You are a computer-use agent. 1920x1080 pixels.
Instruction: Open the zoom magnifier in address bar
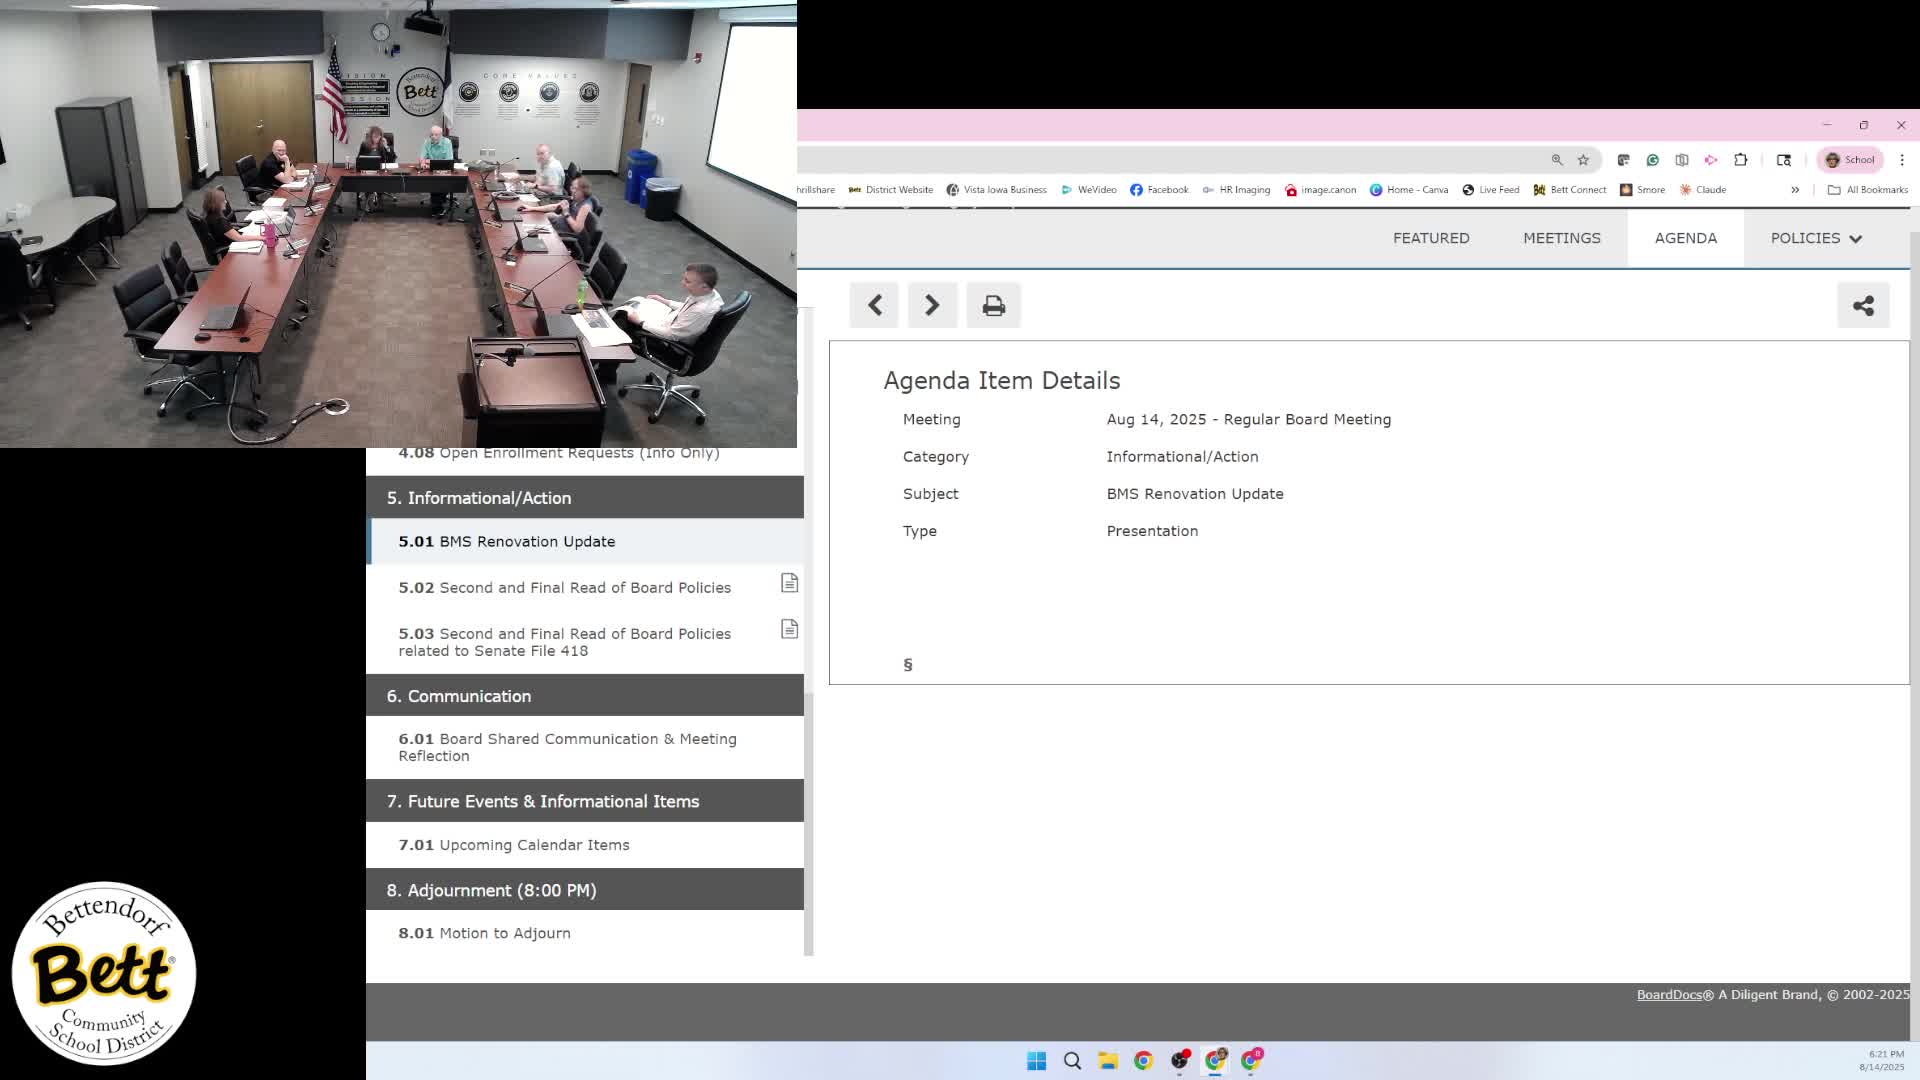coord(1557,160)
